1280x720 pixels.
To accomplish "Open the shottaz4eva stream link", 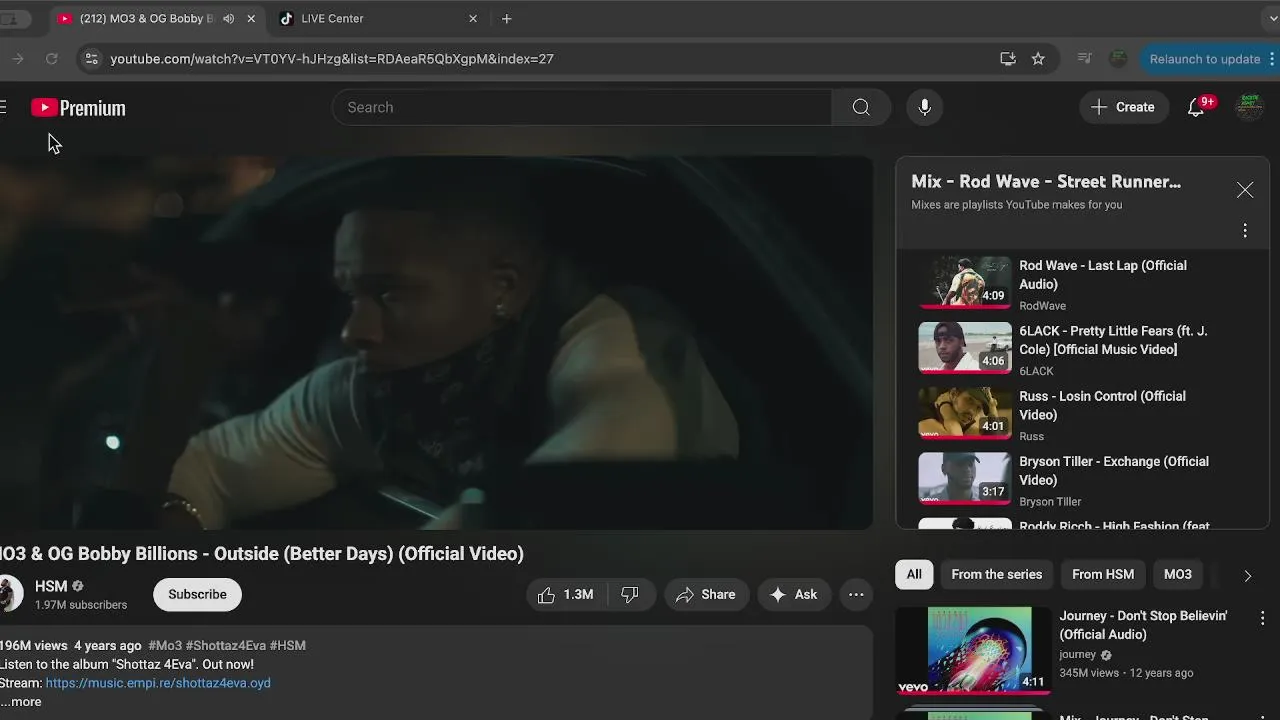I will pyautogui.click(x=158, y=683).
